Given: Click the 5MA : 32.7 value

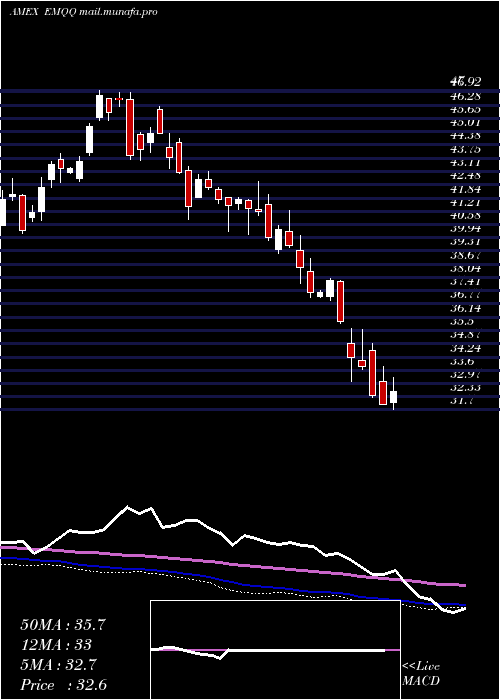Looking at the screenshot, I should tap(59, 665).
